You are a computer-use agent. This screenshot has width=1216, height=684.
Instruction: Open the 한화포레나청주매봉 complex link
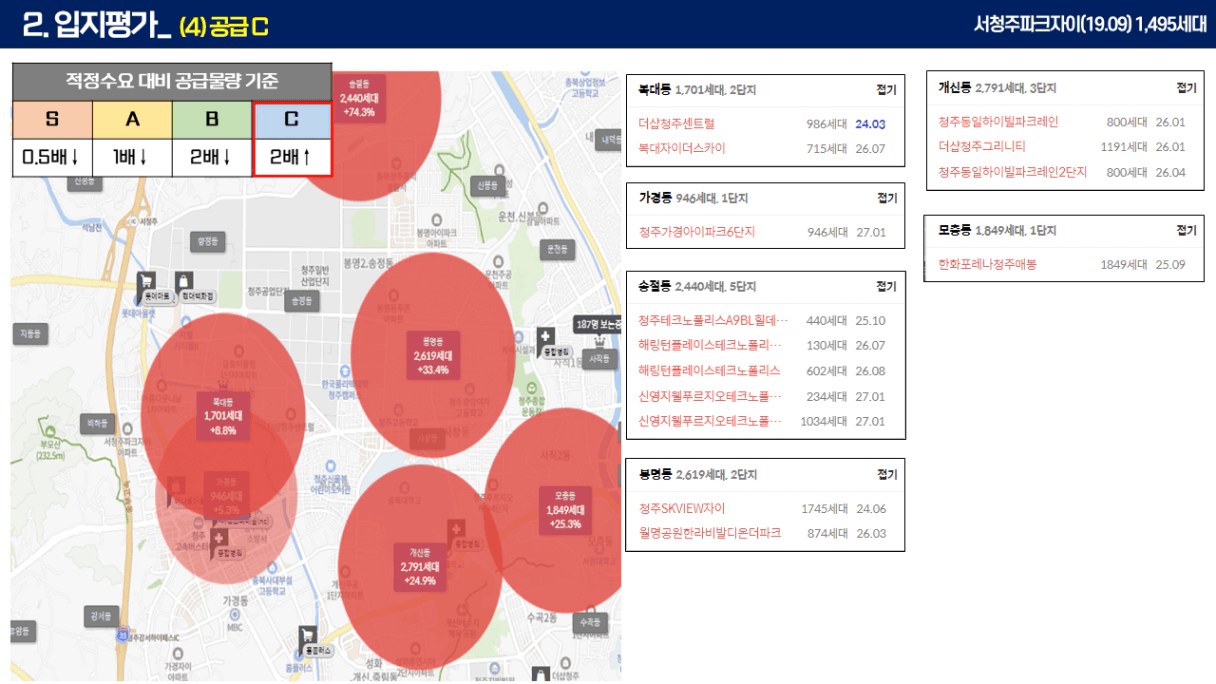pos(988,265)
